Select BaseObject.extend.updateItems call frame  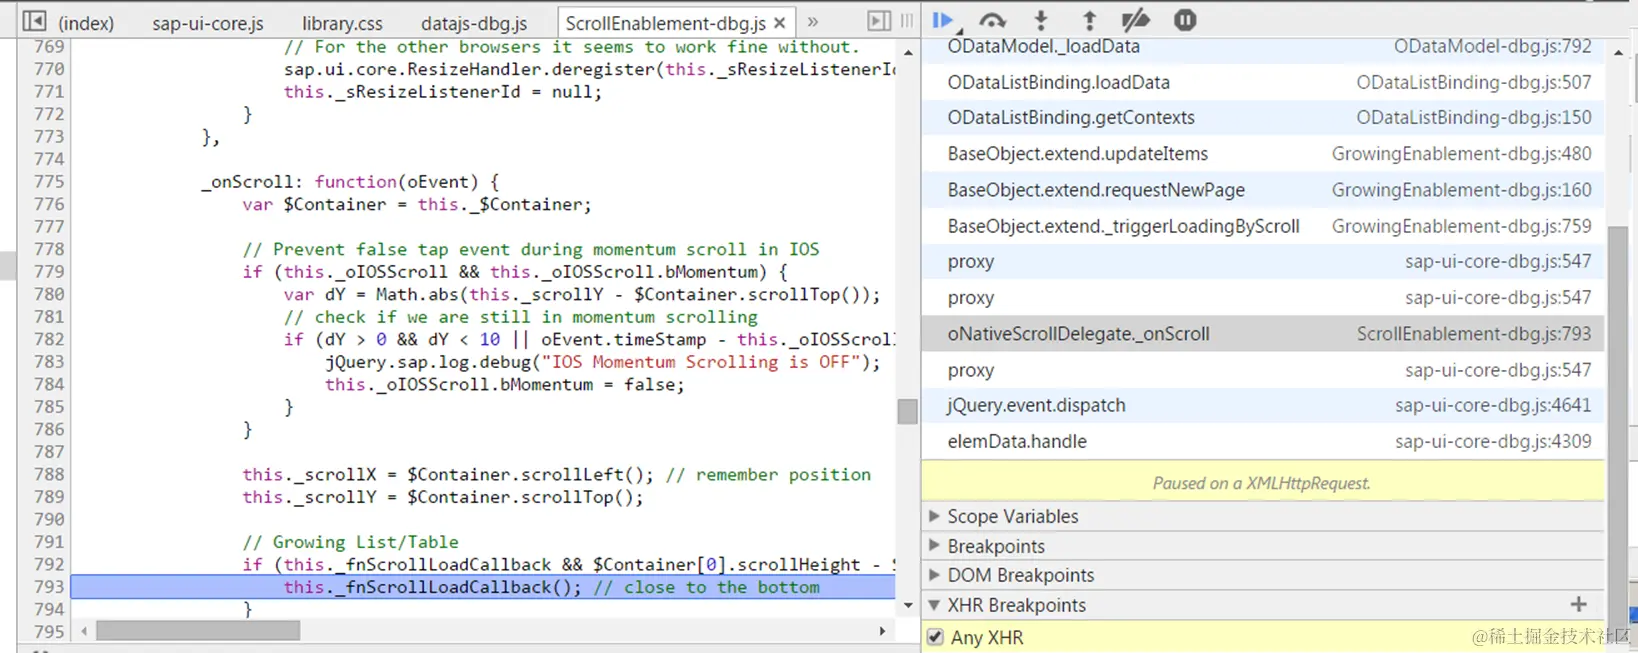[x=1262, y=154]
